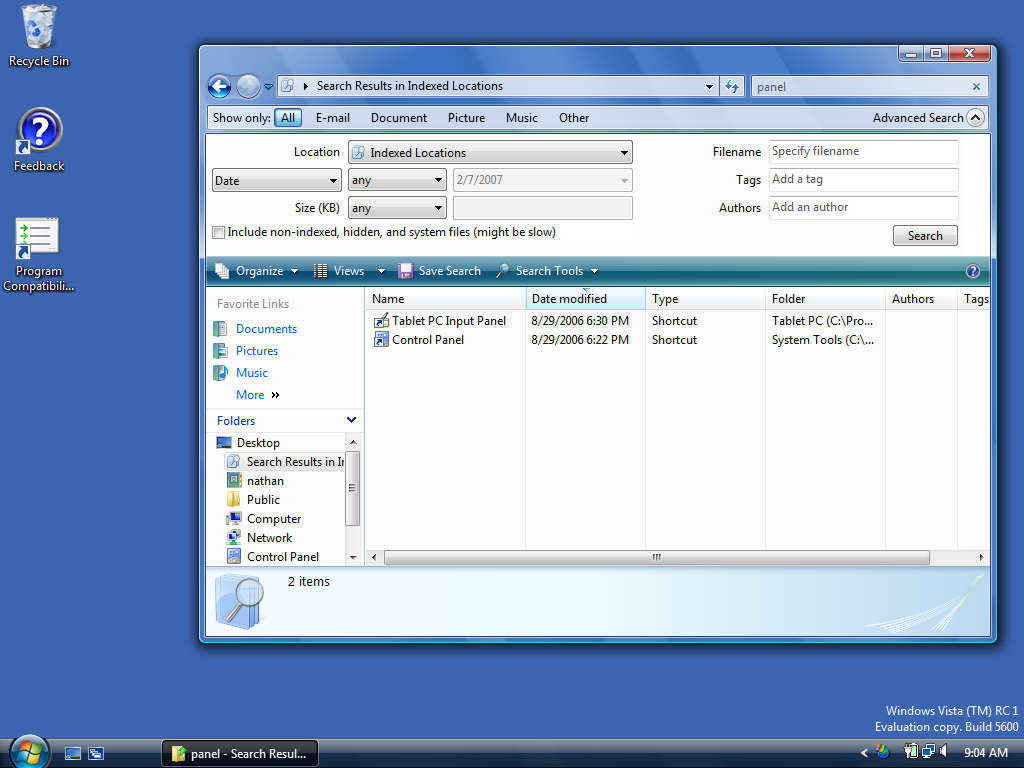Click the refresh icon beside address bar
This screenshot has height=768, width=1024.
tap(732, 87)
